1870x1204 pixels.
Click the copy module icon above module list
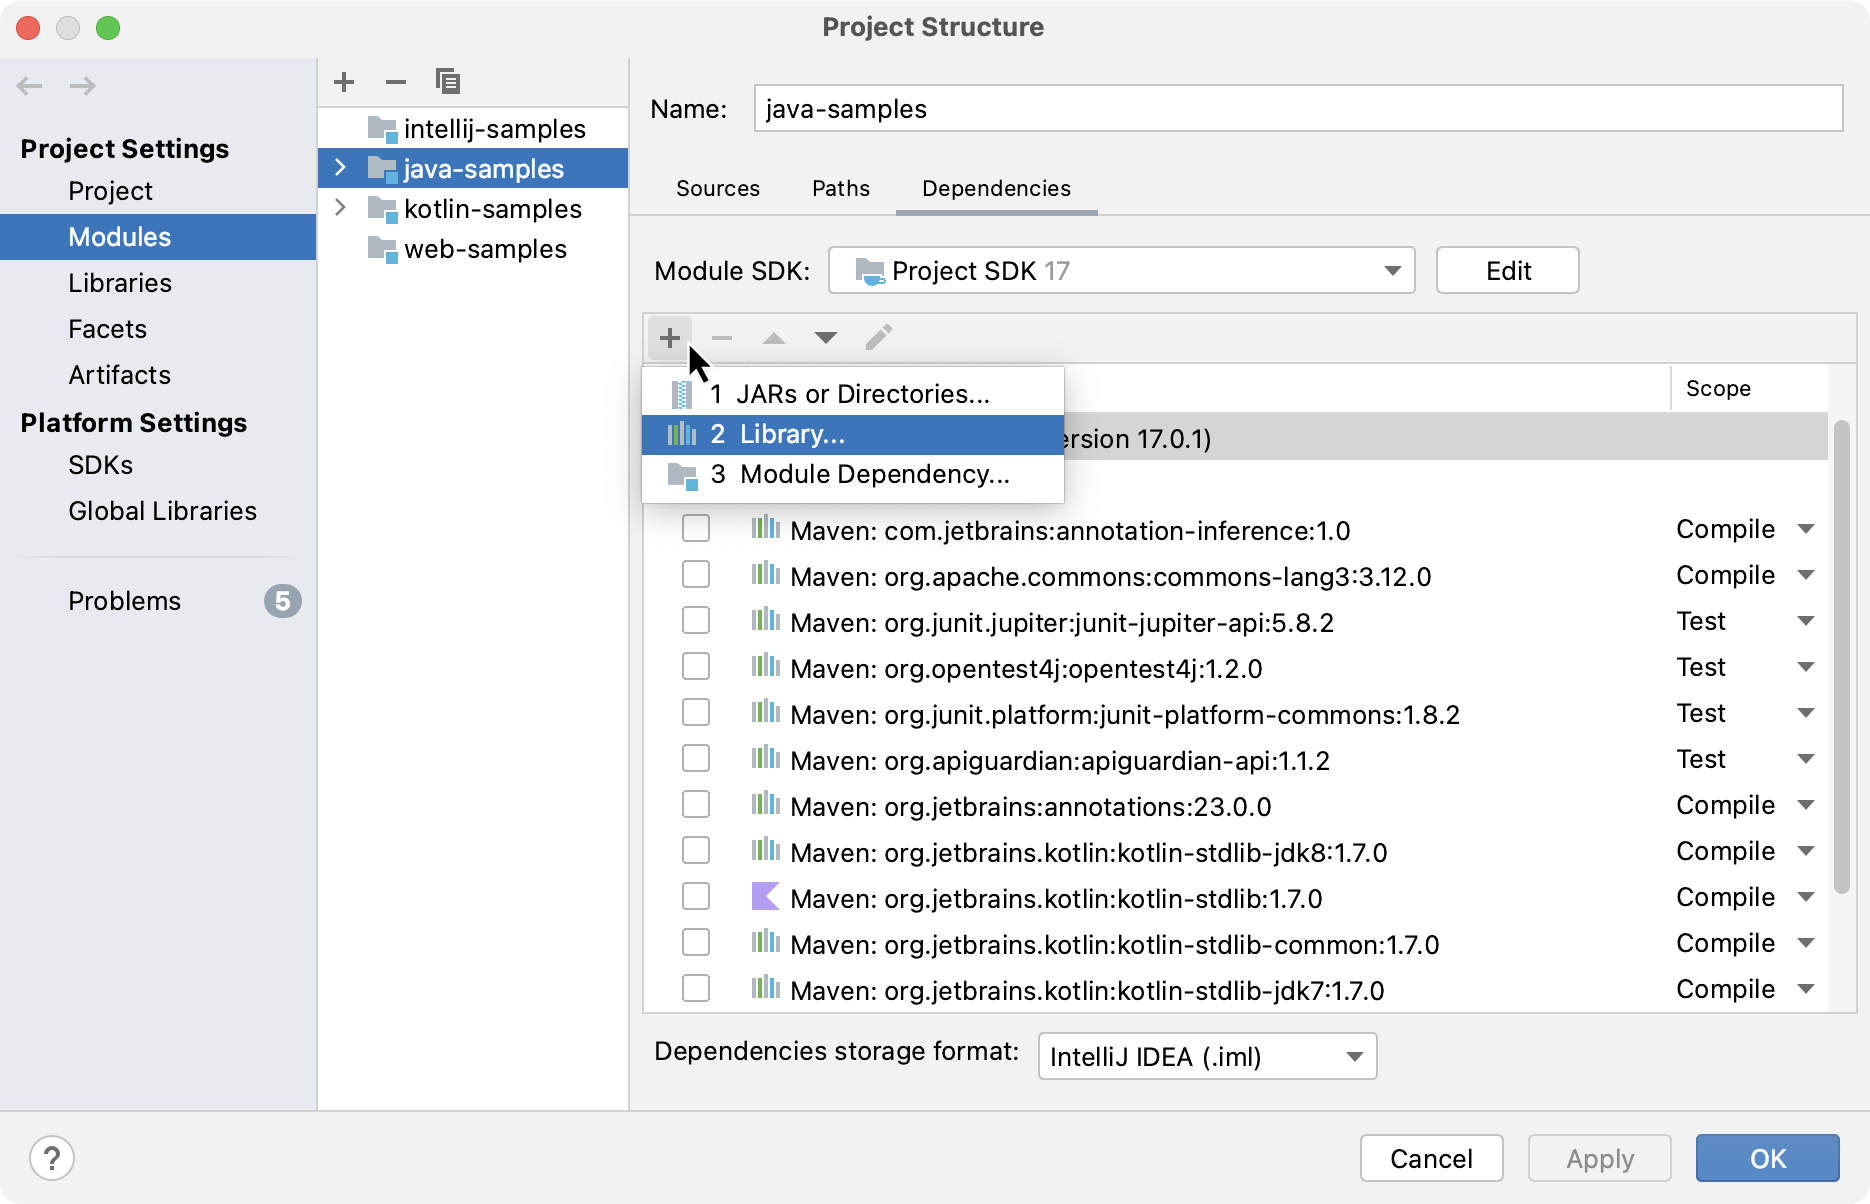pos(448,81)
